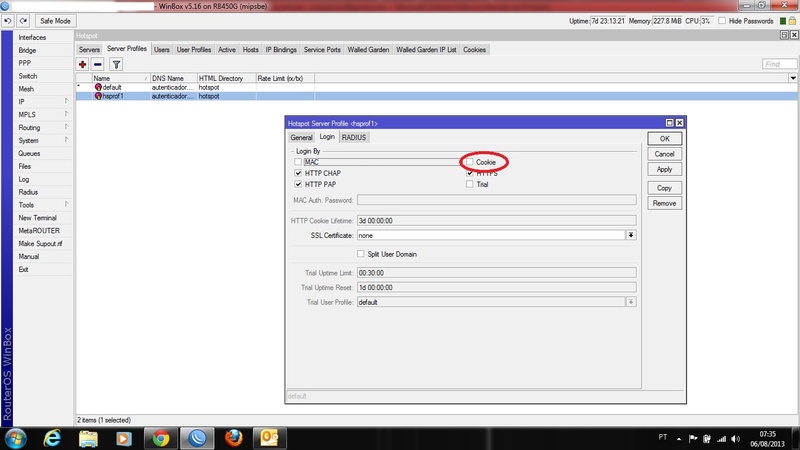This screenshot has height=450, width=800.
Task: Click the Find search box
Action: coord(780,64)
